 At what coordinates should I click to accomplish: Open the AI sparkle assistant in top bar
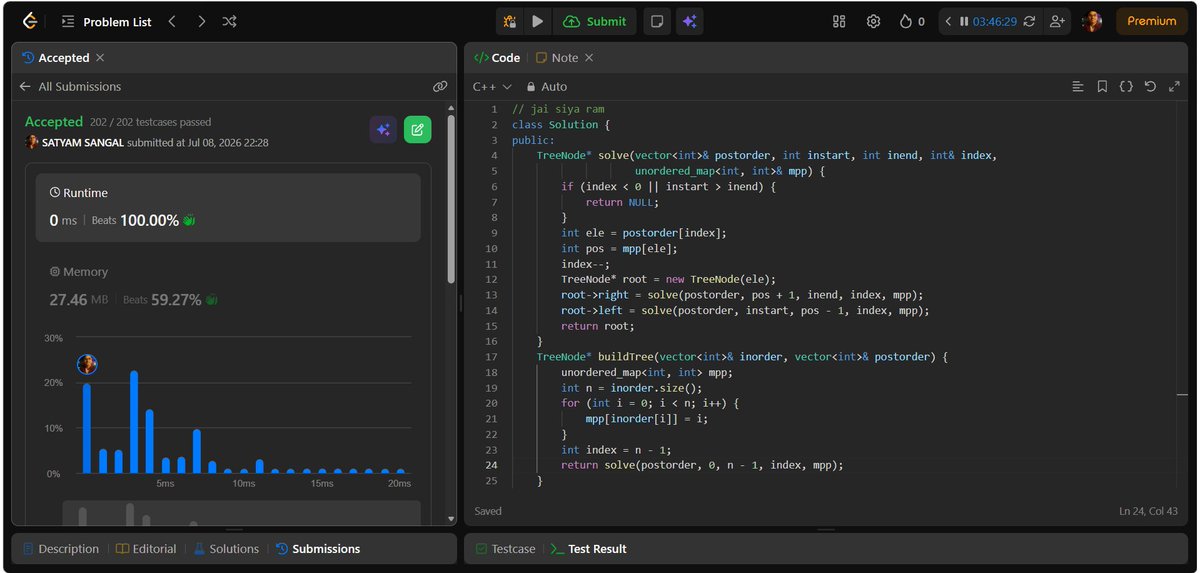coord(688,21)
